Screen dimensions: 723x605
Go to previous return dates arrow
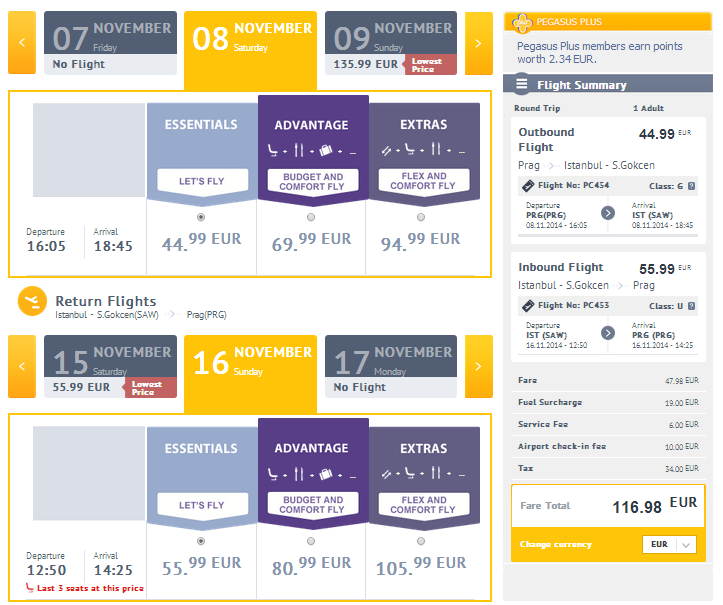(22, 367)
